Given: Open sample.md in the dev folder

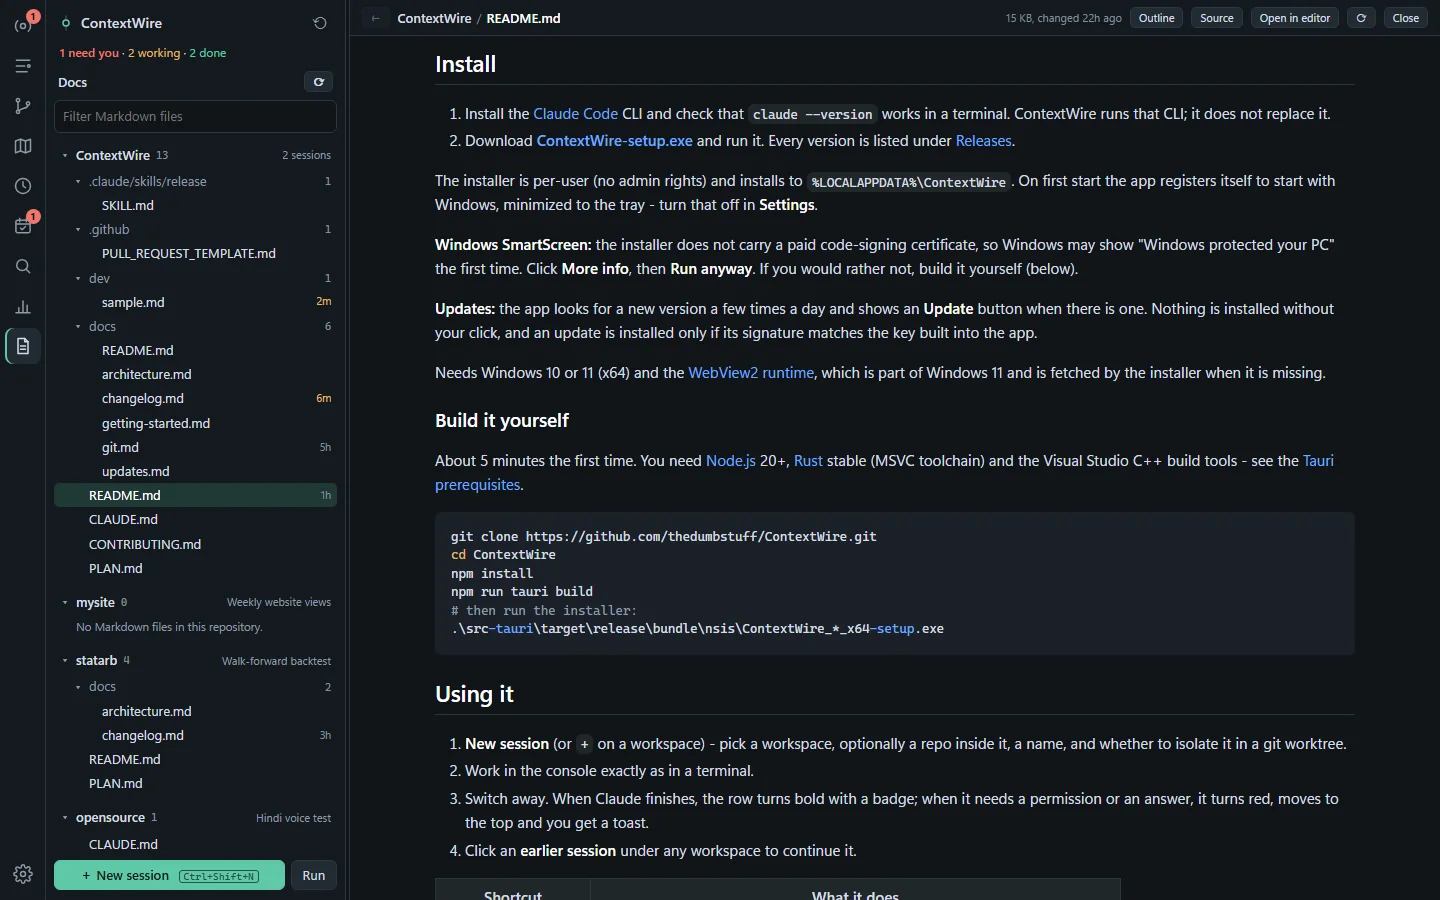Looking at the screenshot, I should [x=195, y=302].
